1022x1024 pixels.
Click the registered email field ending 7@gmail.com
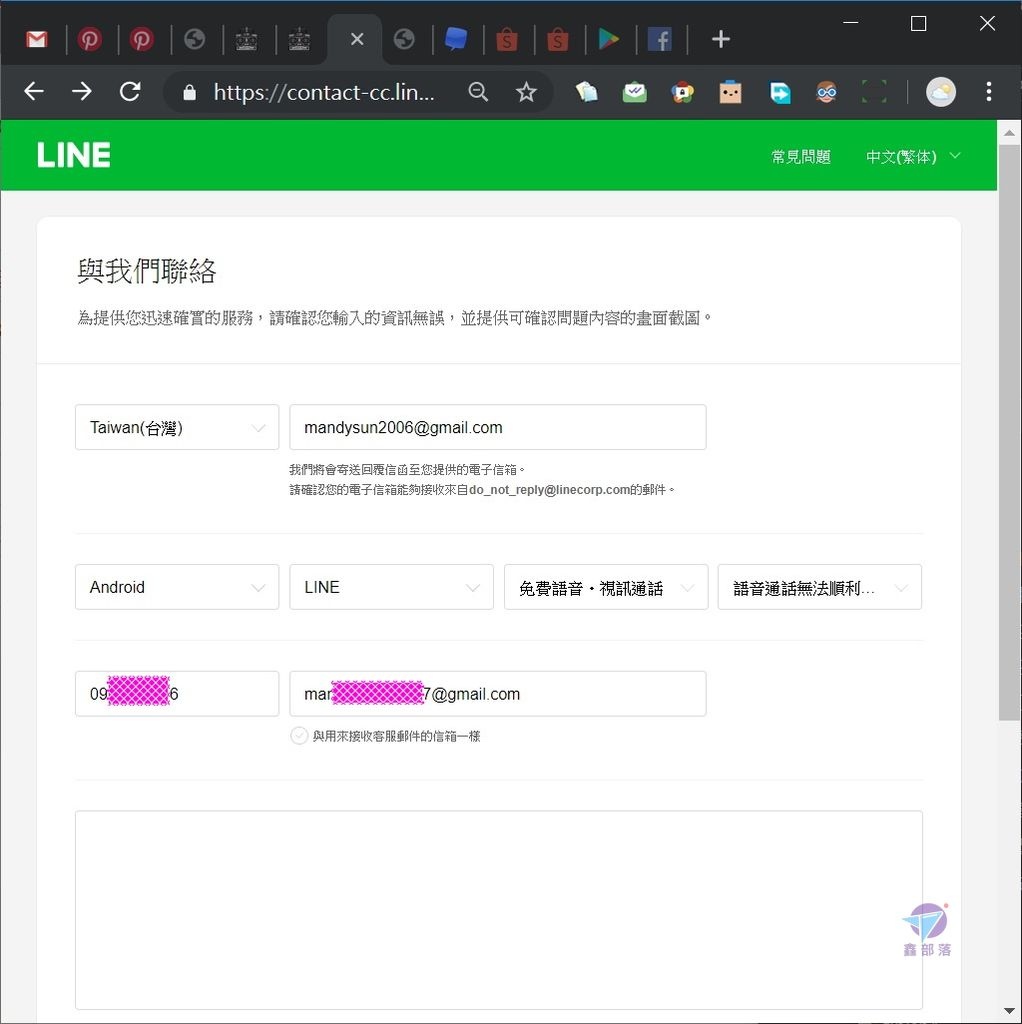tap(498, 694)
